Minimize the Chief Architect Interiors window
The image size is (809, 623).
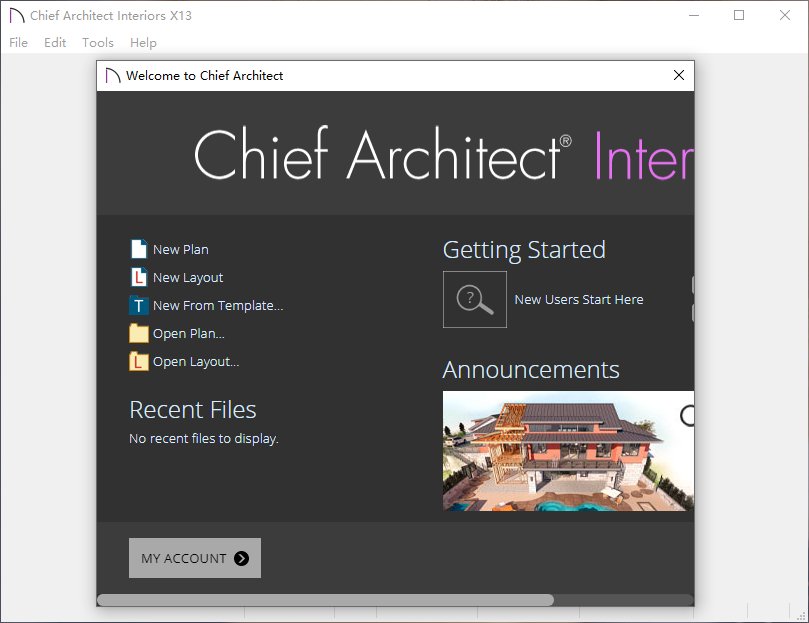pyautogui.click(x=694, y=15)
